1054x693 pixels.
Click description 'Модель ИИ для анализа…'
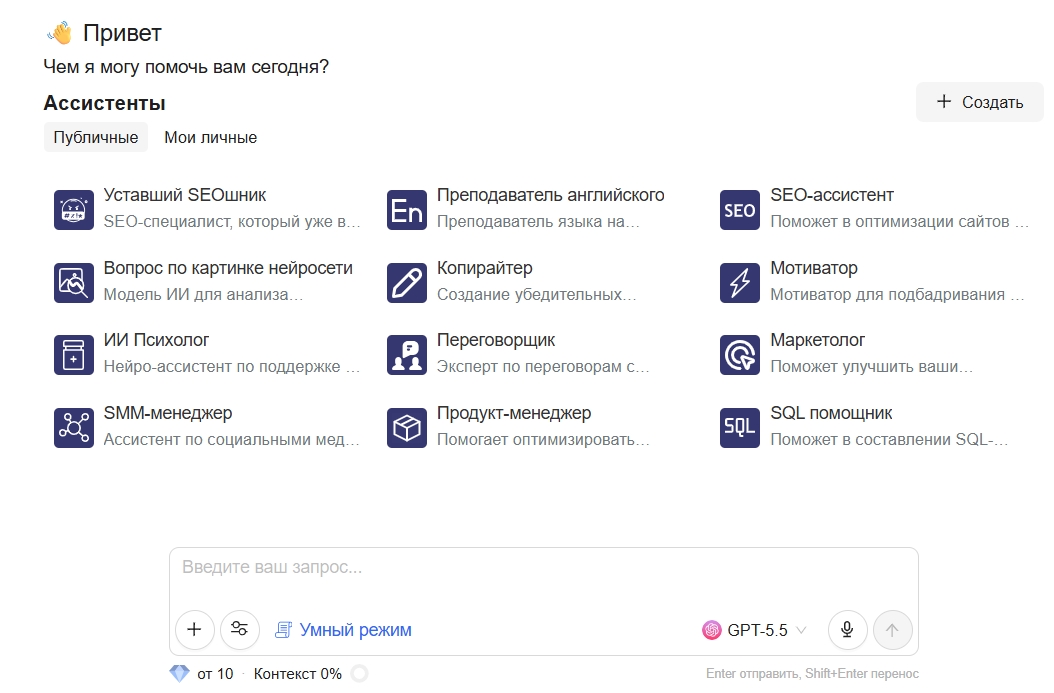point(203,294)
